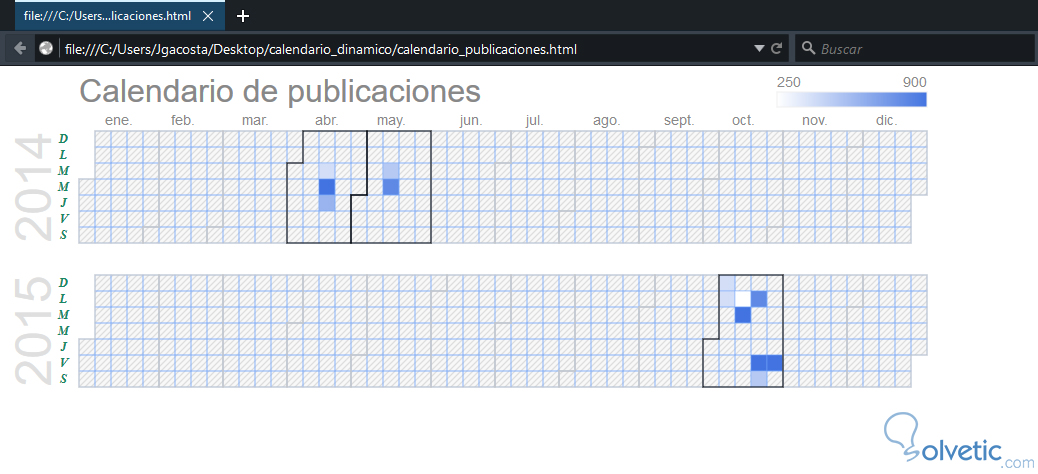Screen dimensions: 1038x474
Task: Click the 2015 year label
Action: 33,332
